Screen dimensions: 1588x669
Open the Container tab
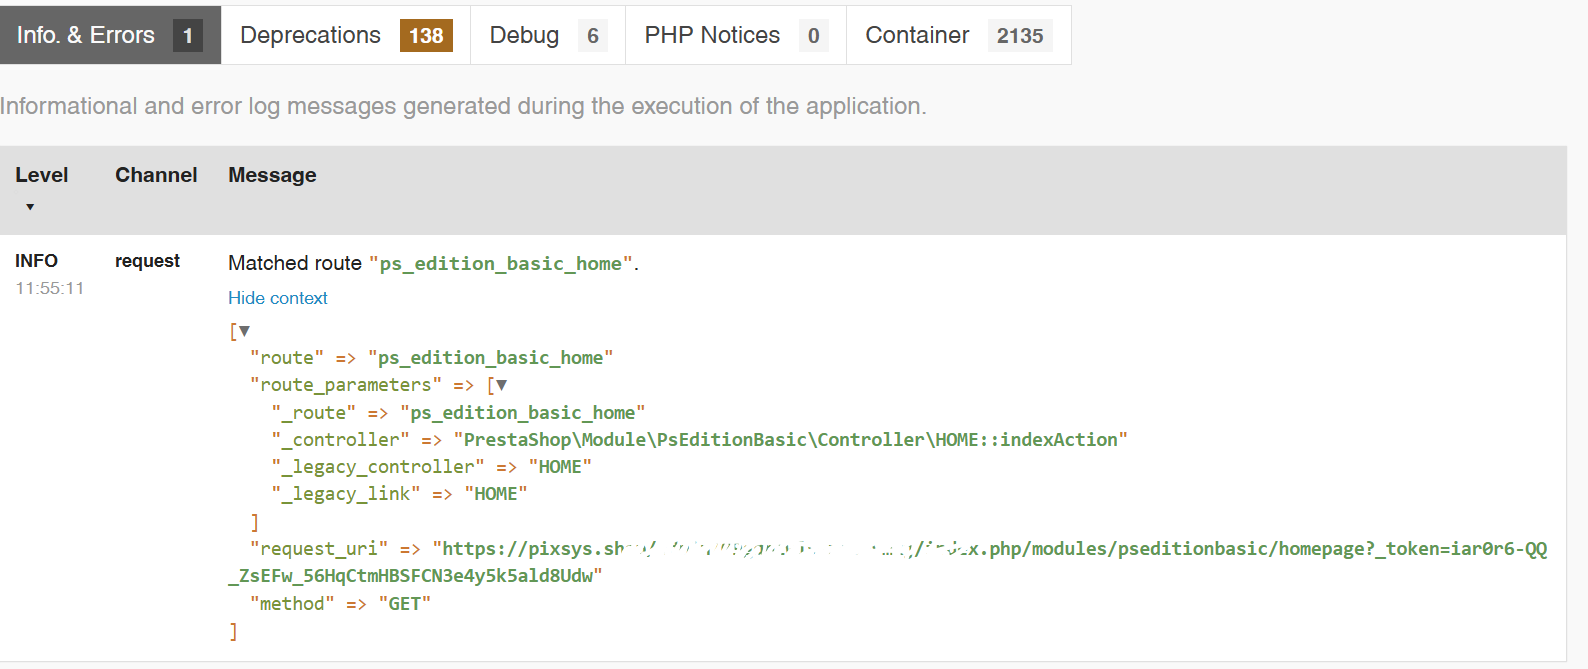click(x=917, y=35)
